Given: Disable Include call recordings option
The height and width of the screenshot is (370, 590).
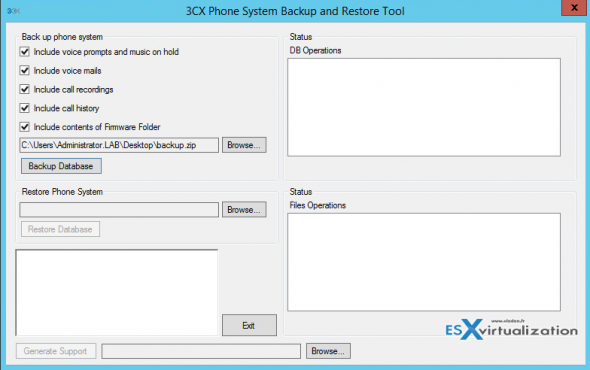Looking at the screenshot, I should pyautogui.click(x=25, y=89).
